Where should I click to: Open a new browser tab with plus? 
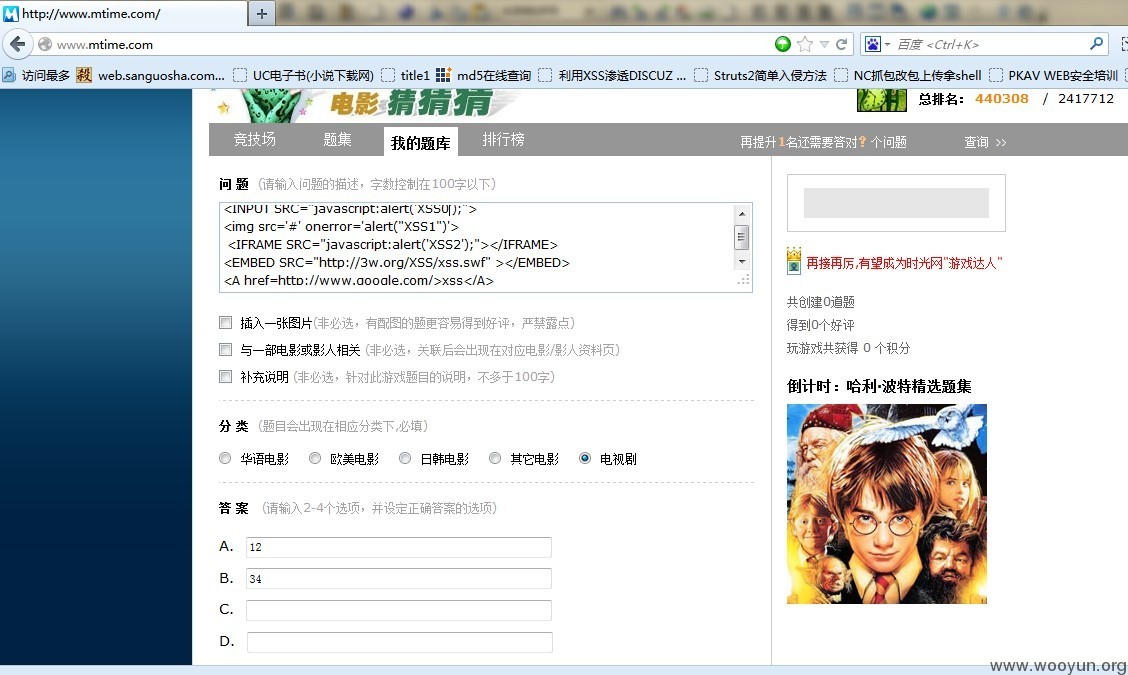click(262, 13)
